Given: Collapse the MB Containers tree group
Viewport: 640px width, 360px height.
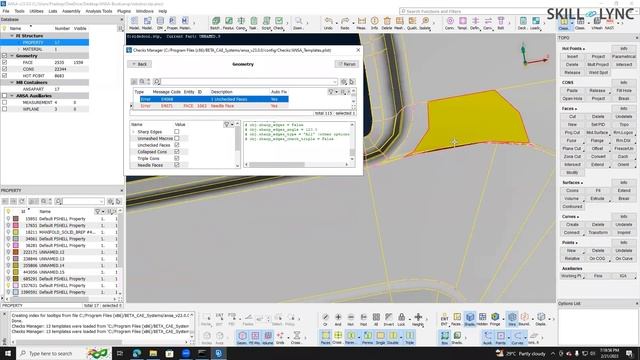Looking at the screenshot, I should pyautogui.click(x=12, y=82).
